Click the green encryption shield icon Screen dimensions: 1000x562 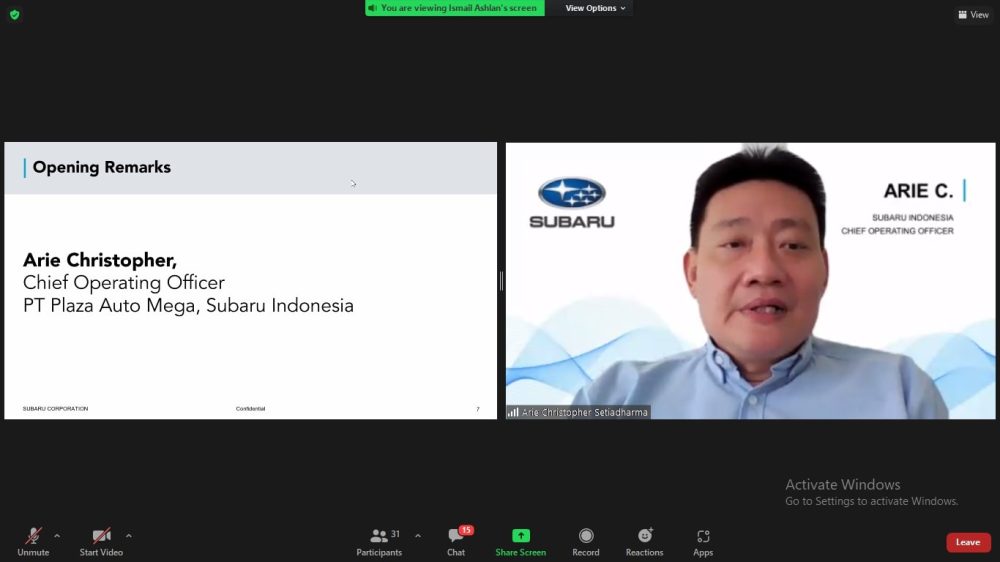click(x=14, y=15)
